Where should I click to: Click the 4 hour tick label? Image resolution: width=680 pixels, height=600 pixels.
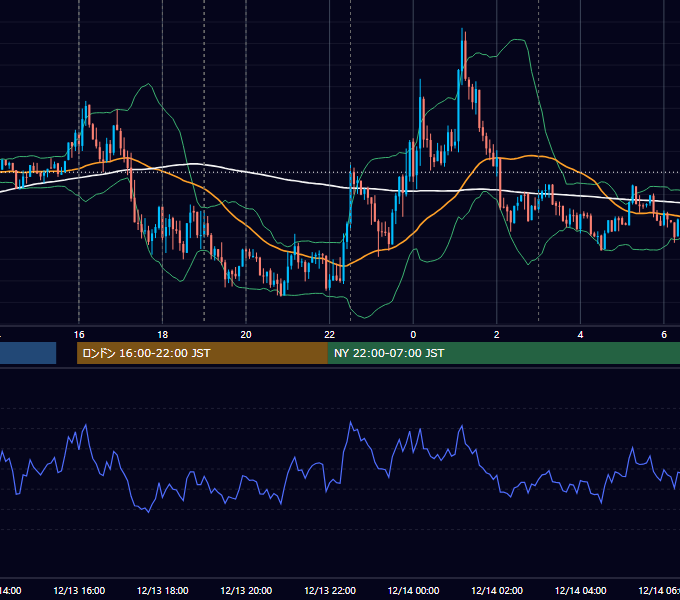[x=580, y=335]
